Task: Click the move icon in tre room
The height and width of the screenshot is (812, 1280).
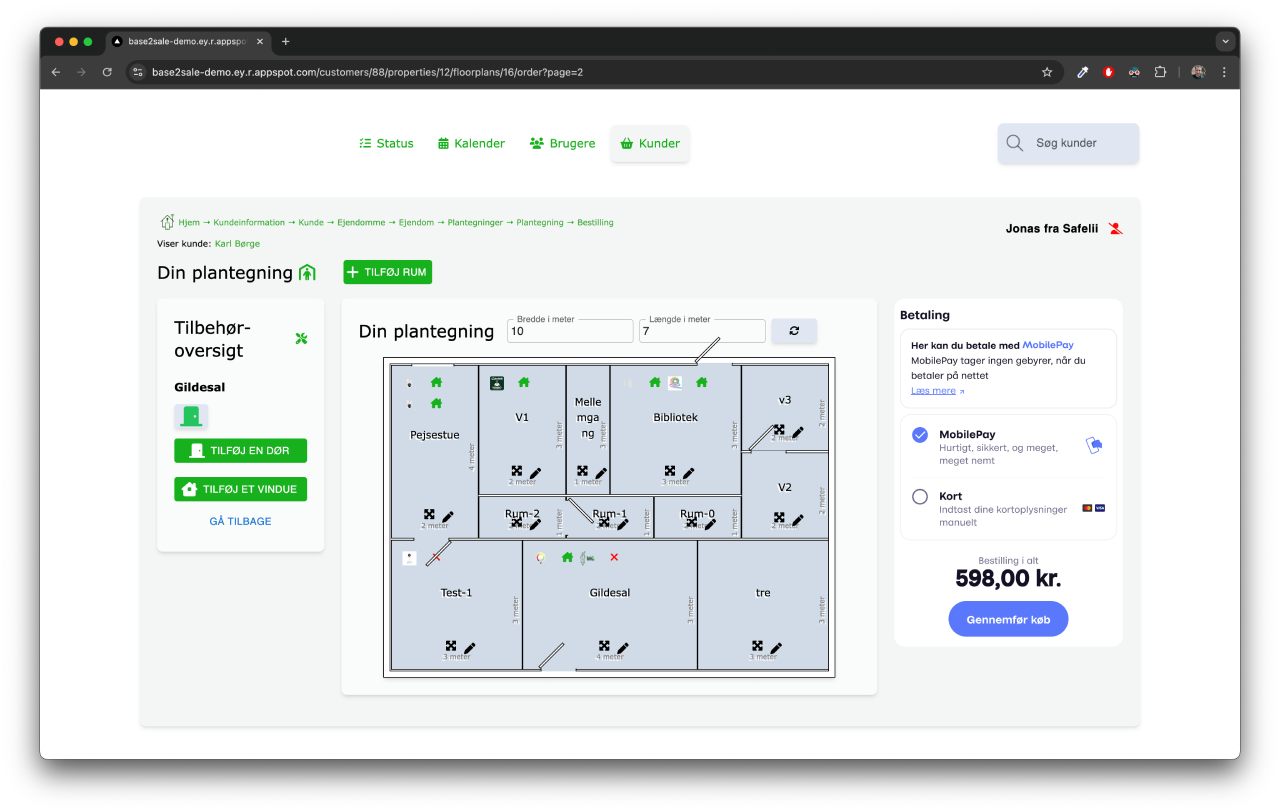Action: click(757, 646)
